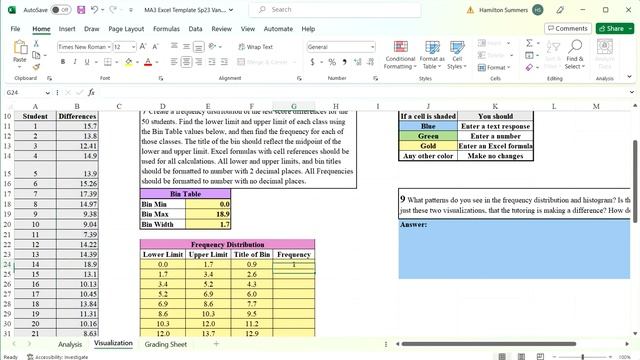Image resolution: width=640 pixels, height=360 pixels.
Task: Click the Decrease Decimal icon
Action: click(x=371, y=62)
